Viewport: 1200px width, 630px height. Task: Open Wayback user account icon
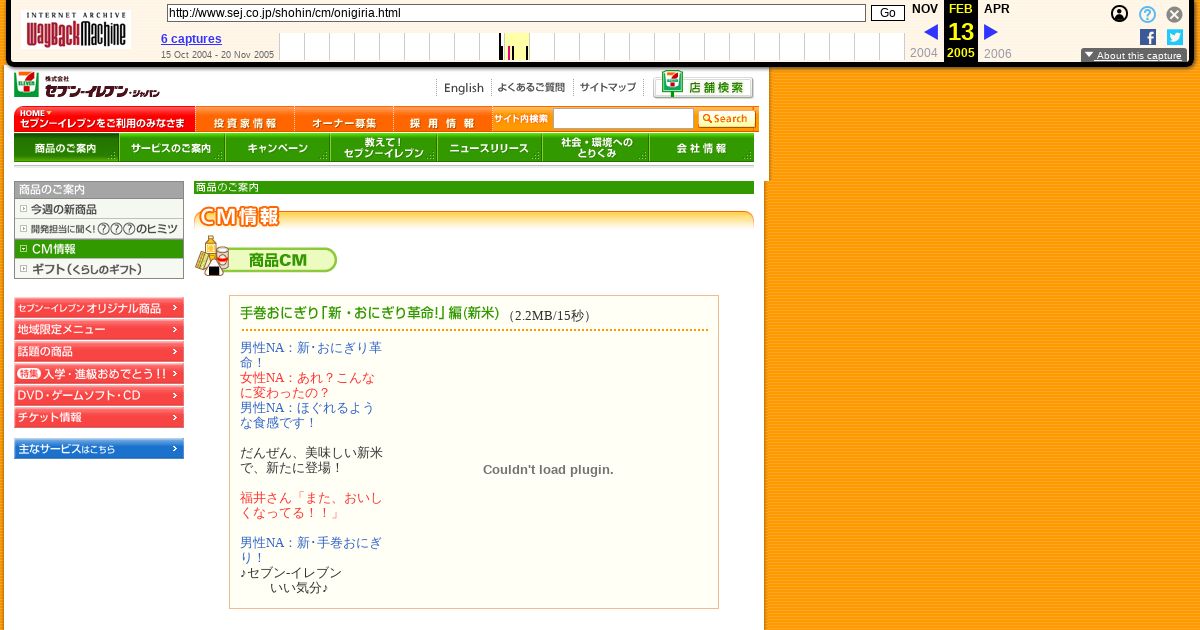1120,14
